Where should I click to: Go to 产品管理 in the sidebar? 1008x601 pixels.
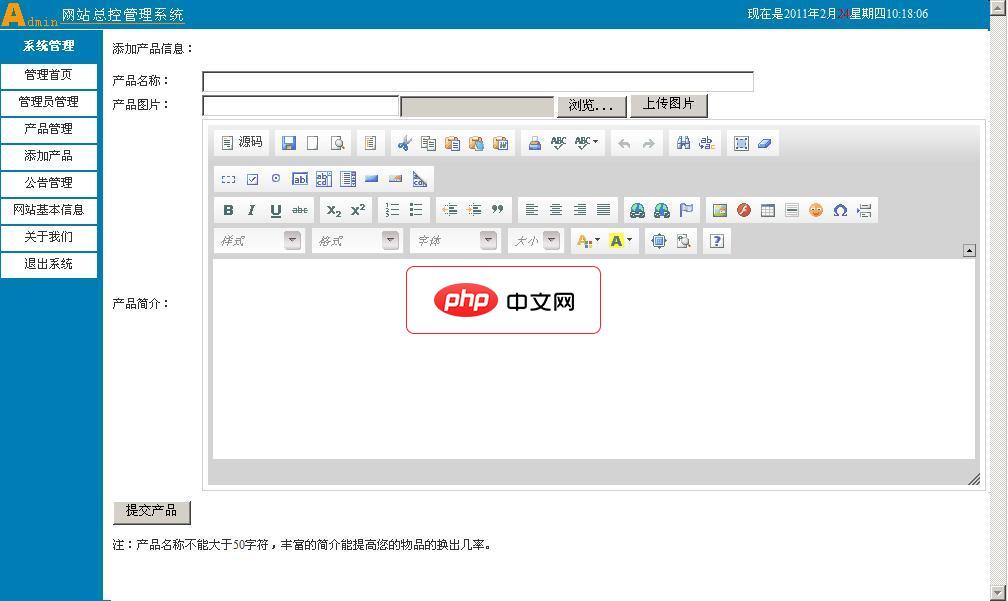pos(49,129)
